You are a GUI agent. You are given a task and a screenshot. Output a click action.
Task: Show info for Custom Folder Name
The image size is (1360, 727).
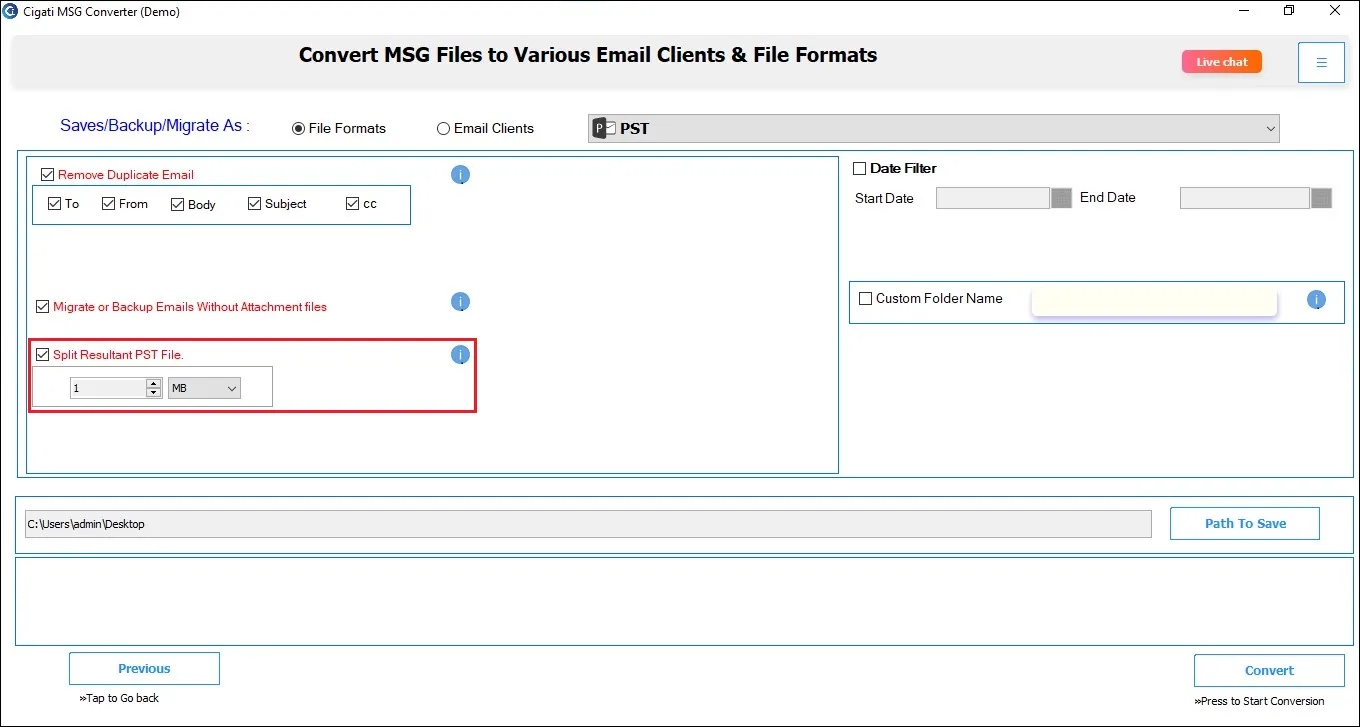[x=1316, y=299]
